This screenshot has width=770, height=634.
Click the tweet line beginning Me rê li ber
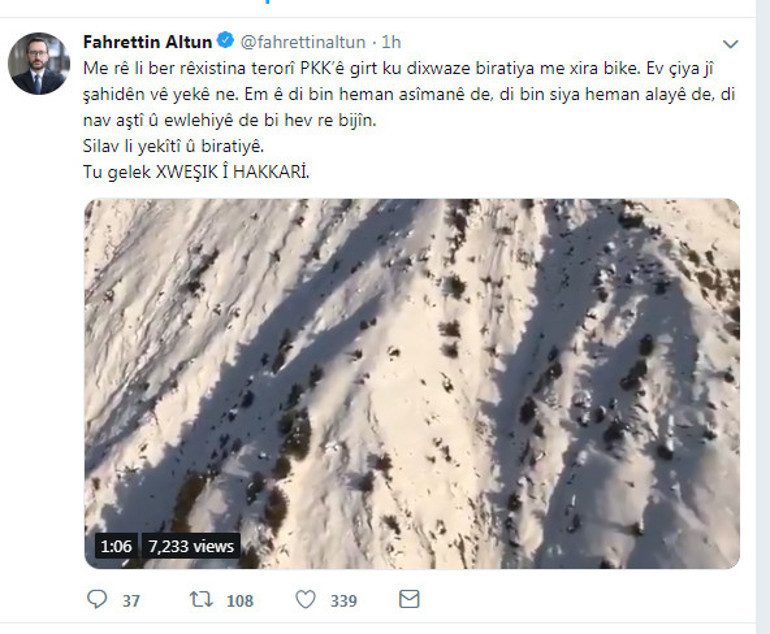(x=398, y=69)
